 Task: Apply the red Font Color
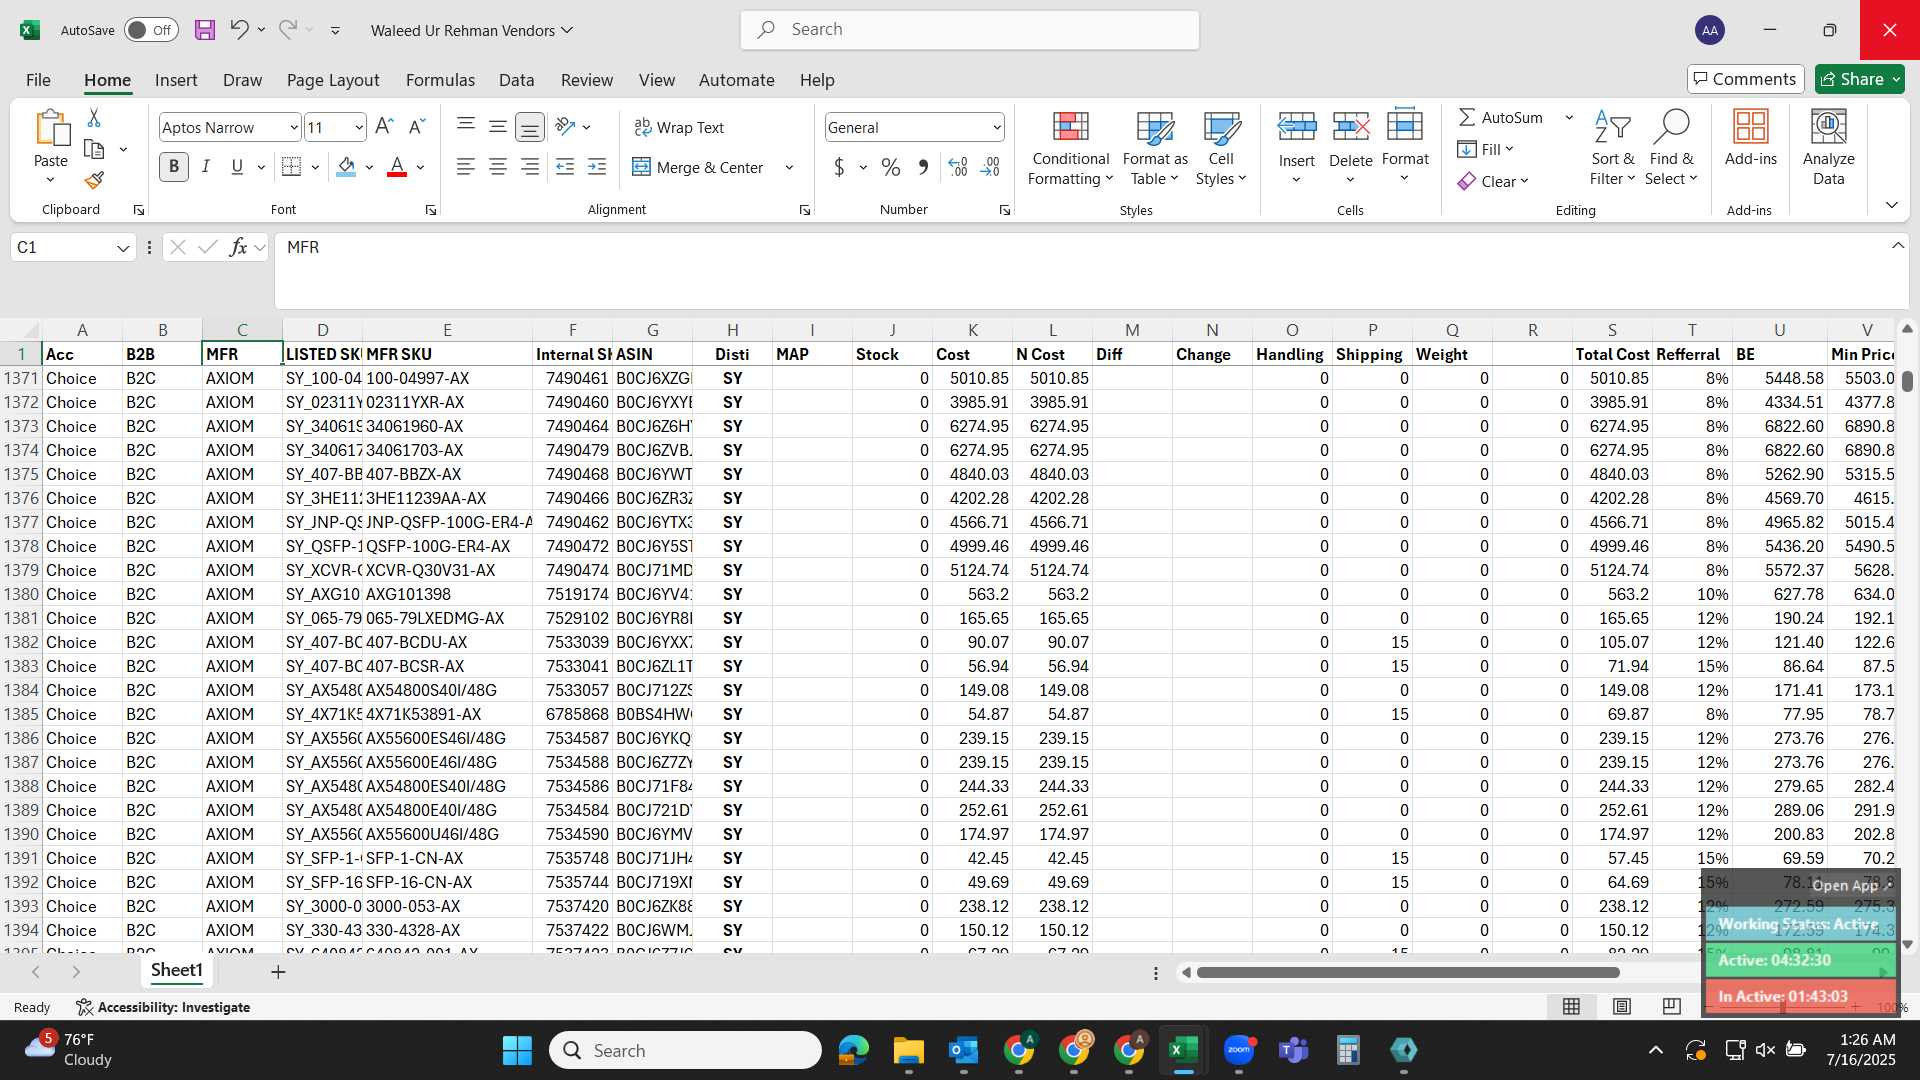(x=397, y=167)
